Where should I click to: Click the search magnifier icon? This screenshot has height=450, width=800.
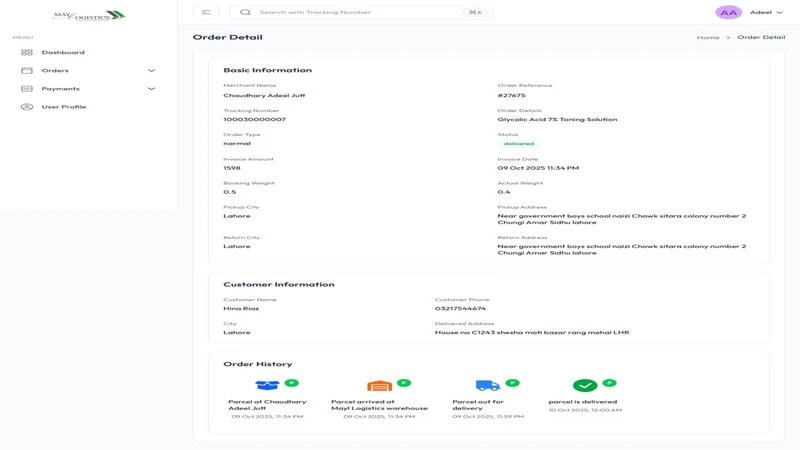(x=245, y=12)
